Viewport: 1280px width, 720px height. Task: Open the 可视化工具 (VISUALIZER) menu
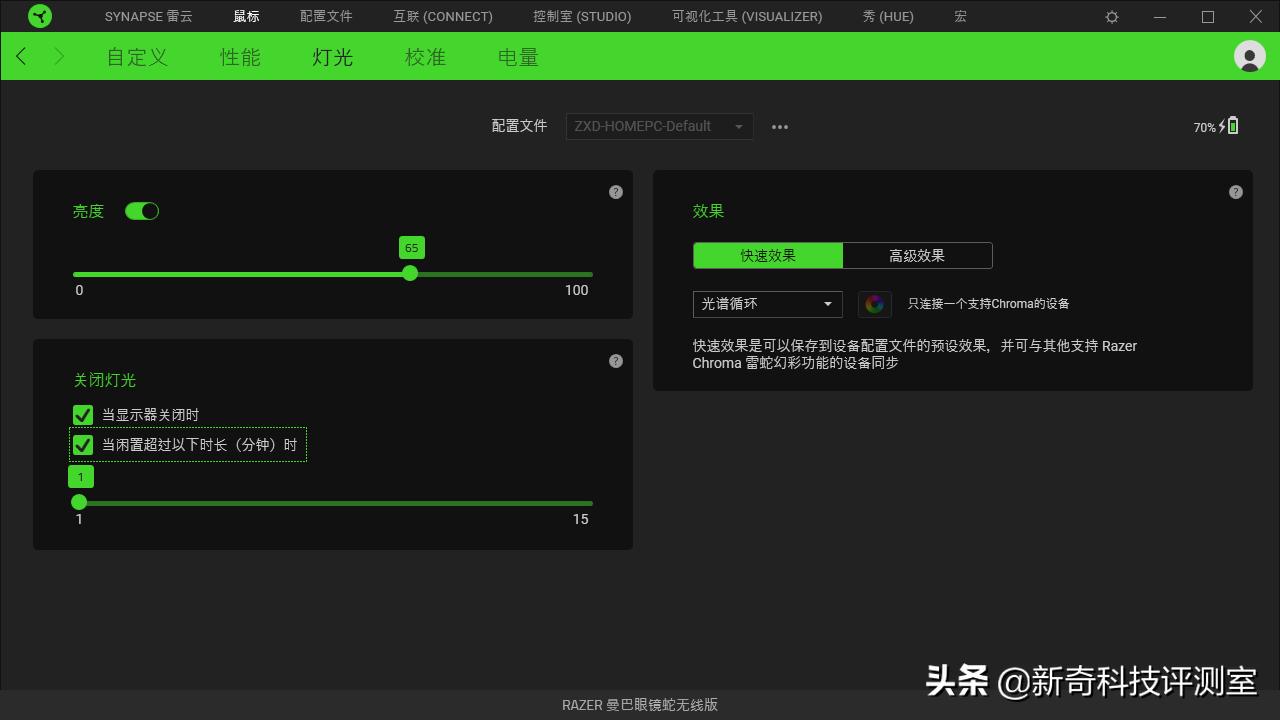[x=746, y=16]
